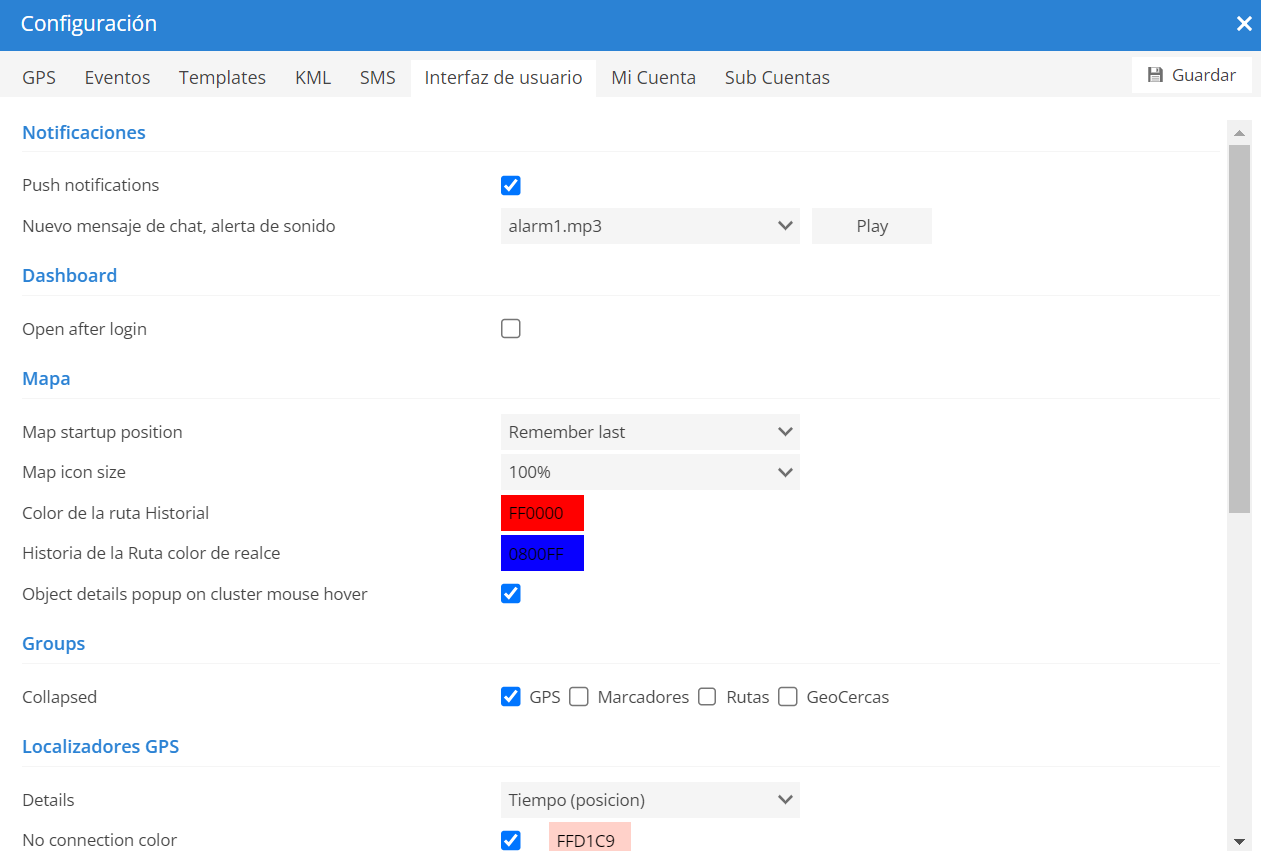Click the vertical scrollbar thumb

(x=1240, y=329)
